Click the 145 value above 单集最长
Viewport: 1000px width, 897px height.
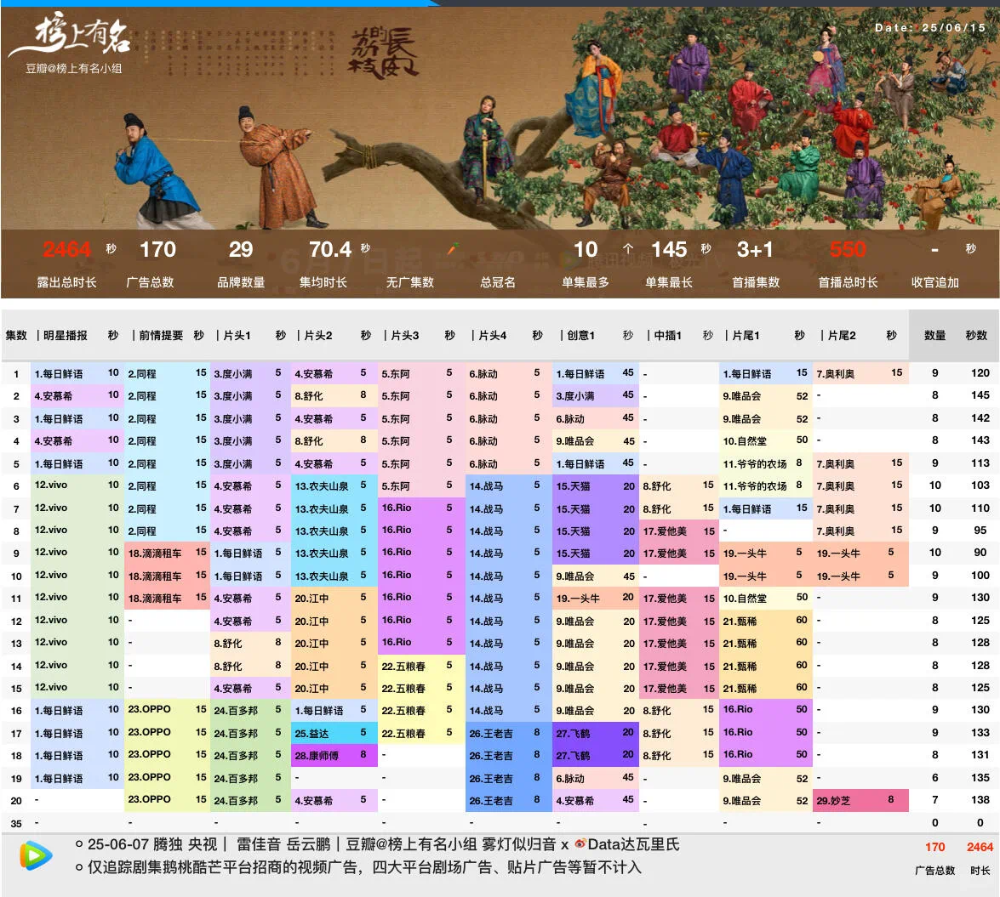(x=669, y=249)
